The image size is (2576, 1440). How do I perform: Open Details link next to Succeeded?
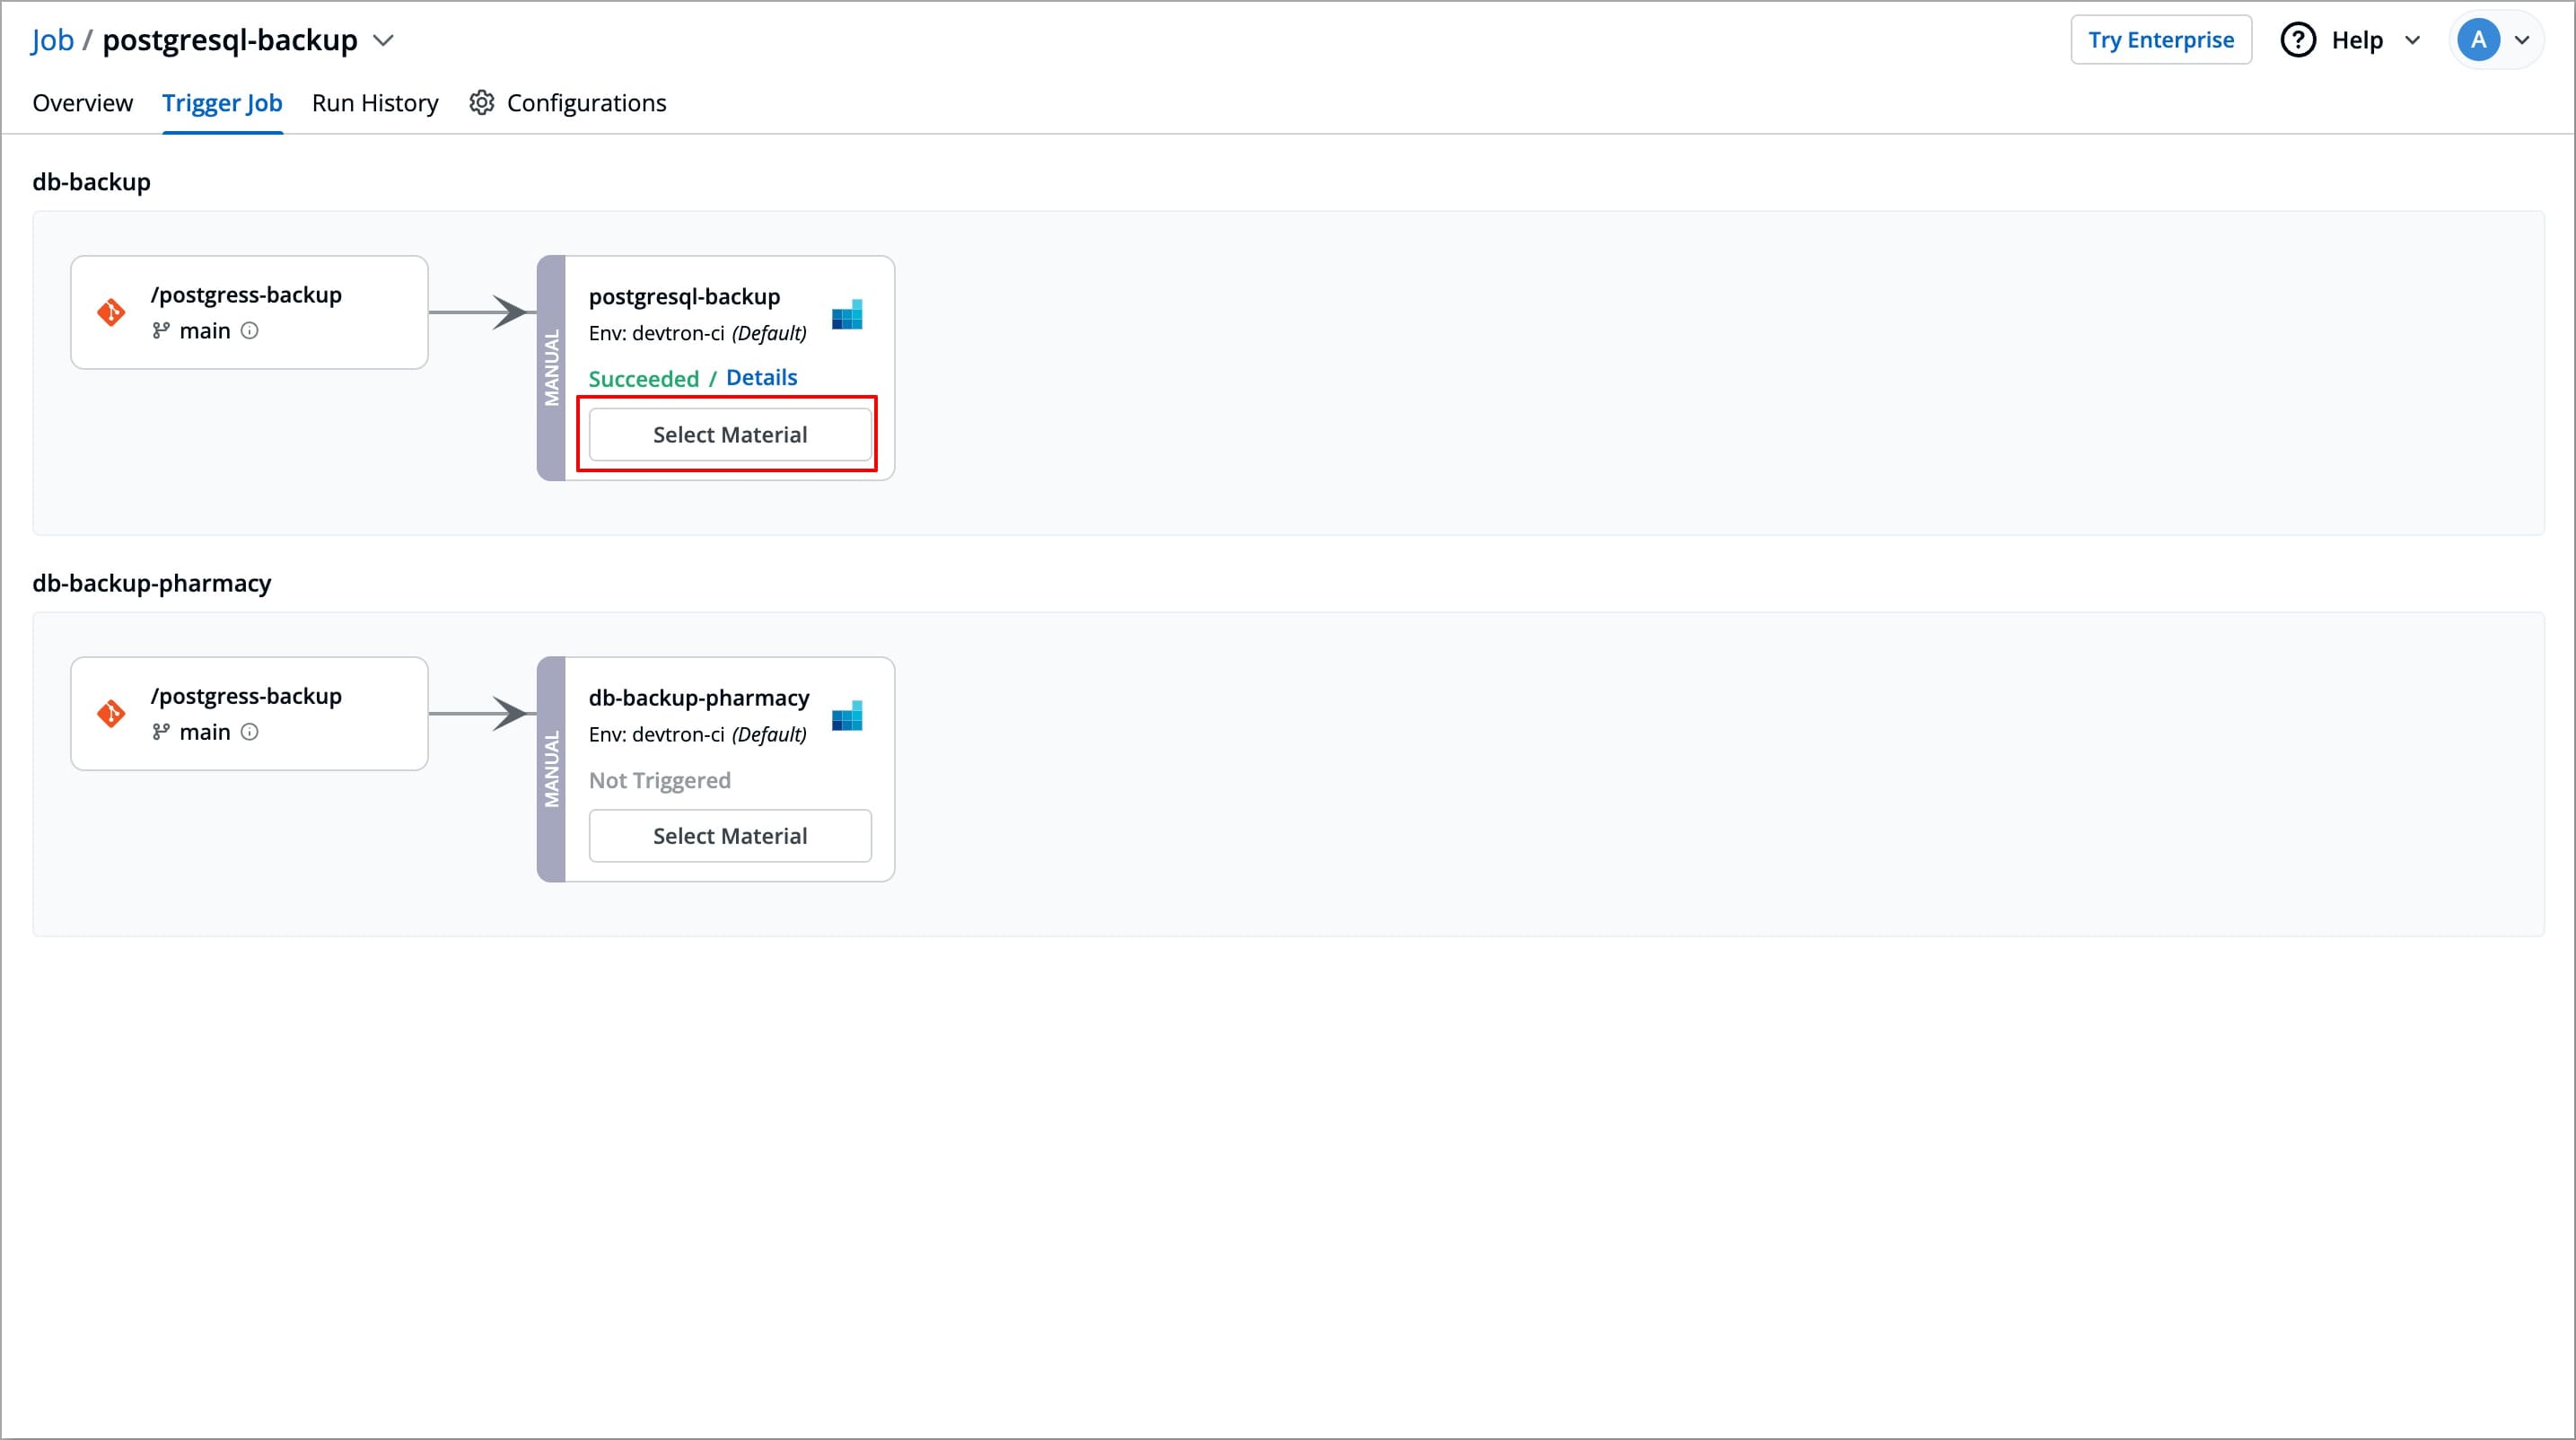click(x=761, y=378)
